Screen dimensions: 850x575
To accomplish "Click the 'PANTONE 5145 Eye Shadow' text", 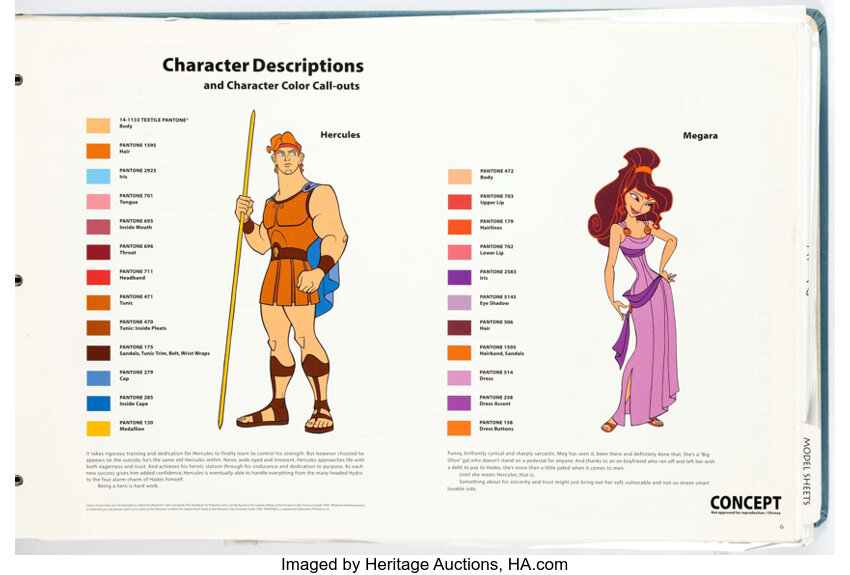I will (x=498, y=300).
